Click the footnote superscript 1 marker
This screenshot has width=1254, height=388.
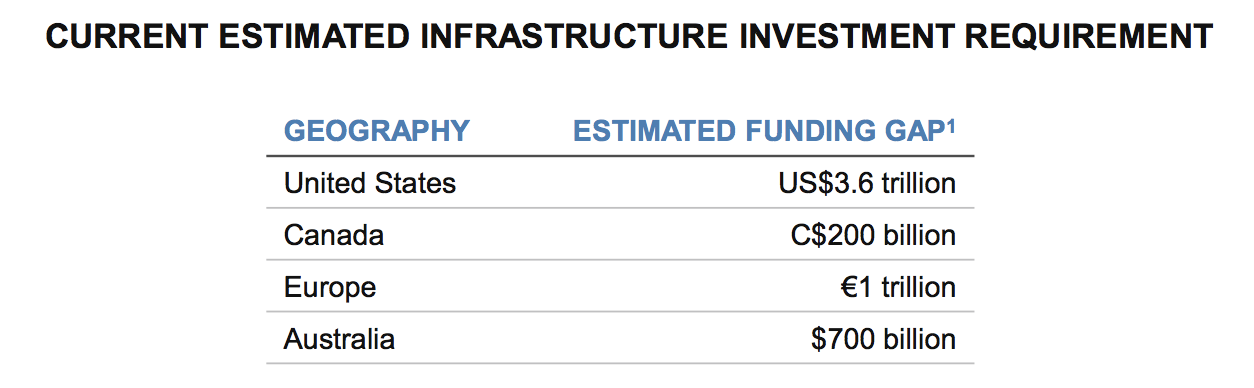tap(950, 124)
